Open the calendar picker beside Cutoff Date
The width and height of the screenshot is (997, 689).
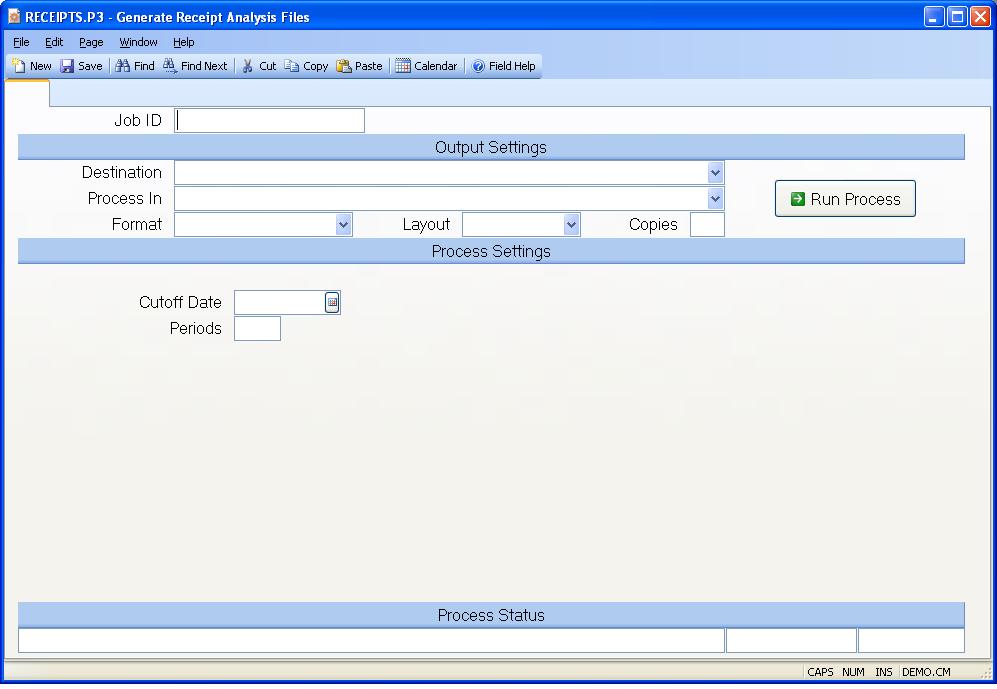[333, 302]
